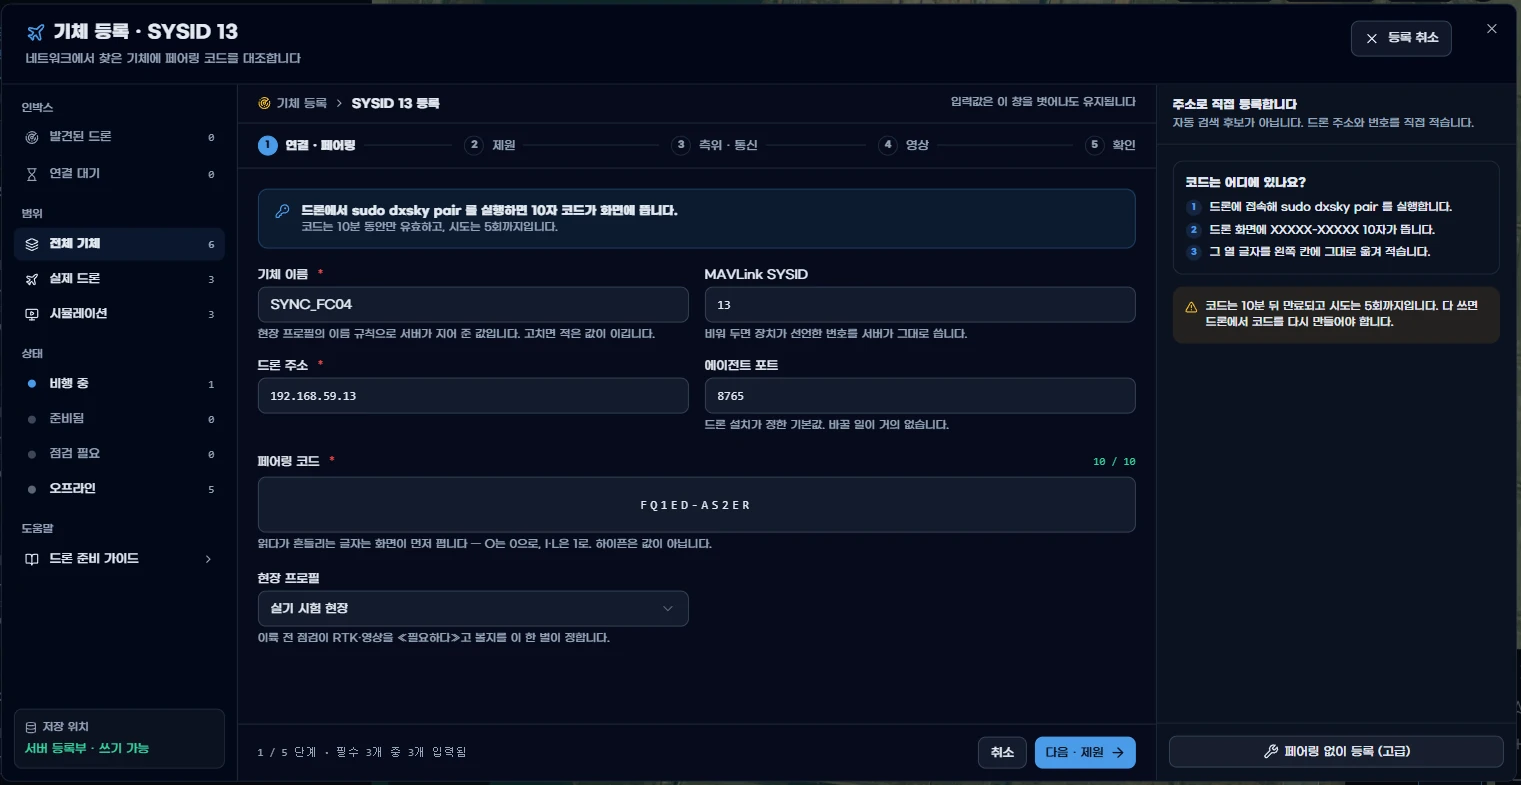
Task: Click the 드론 주소 field 192.168.59.13
Action: [x=473, y=396]
